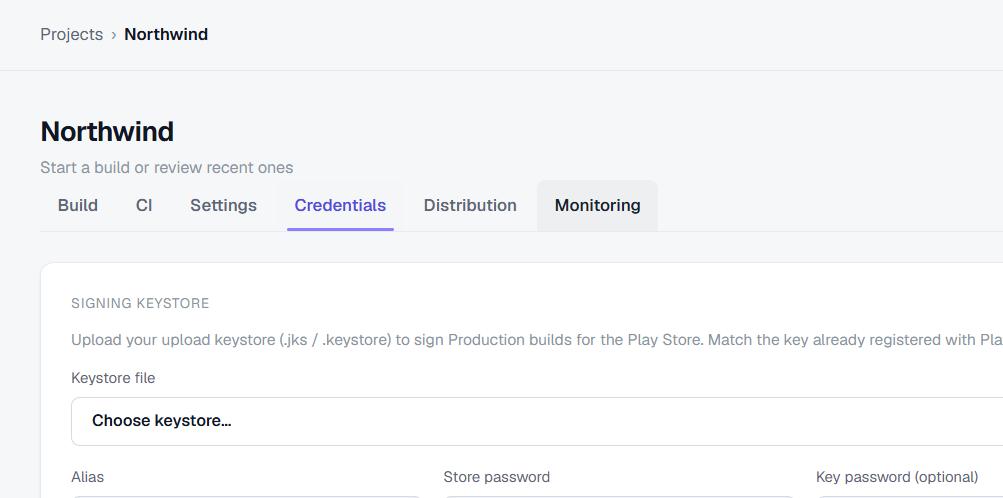1003x498 pixels.
Task: Switch to the CI tab
Action: point(144,205)
